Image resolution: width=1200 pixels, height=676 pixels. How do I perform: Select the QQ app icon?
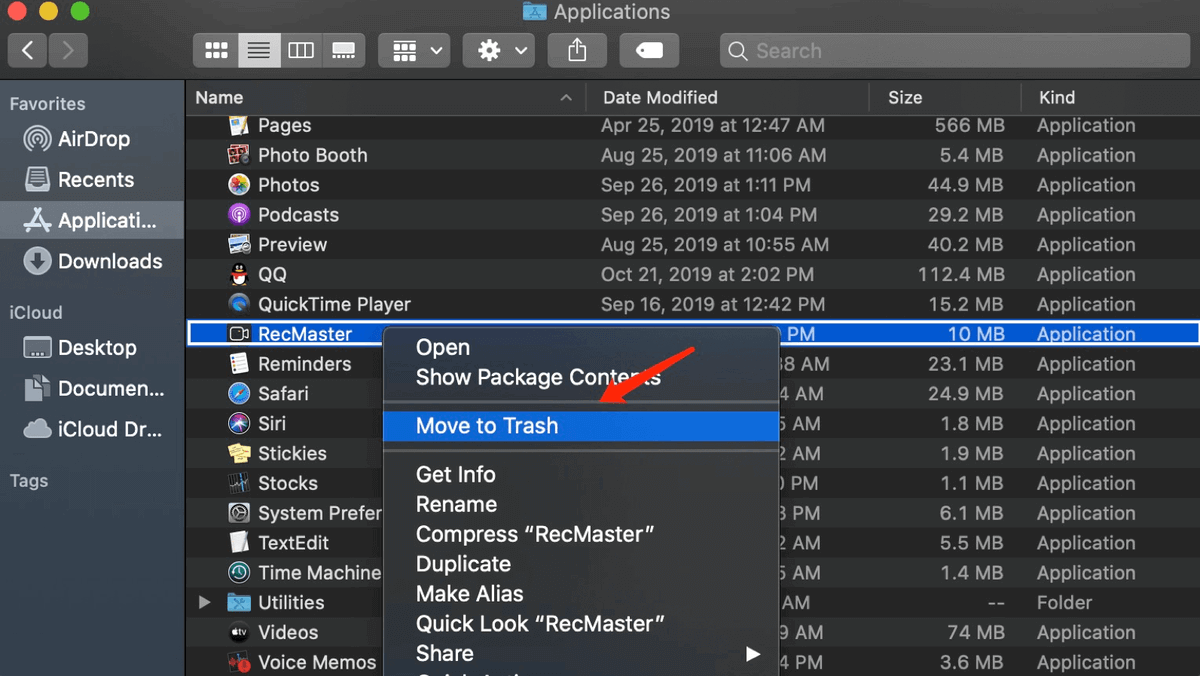click(x=238, y=274)
